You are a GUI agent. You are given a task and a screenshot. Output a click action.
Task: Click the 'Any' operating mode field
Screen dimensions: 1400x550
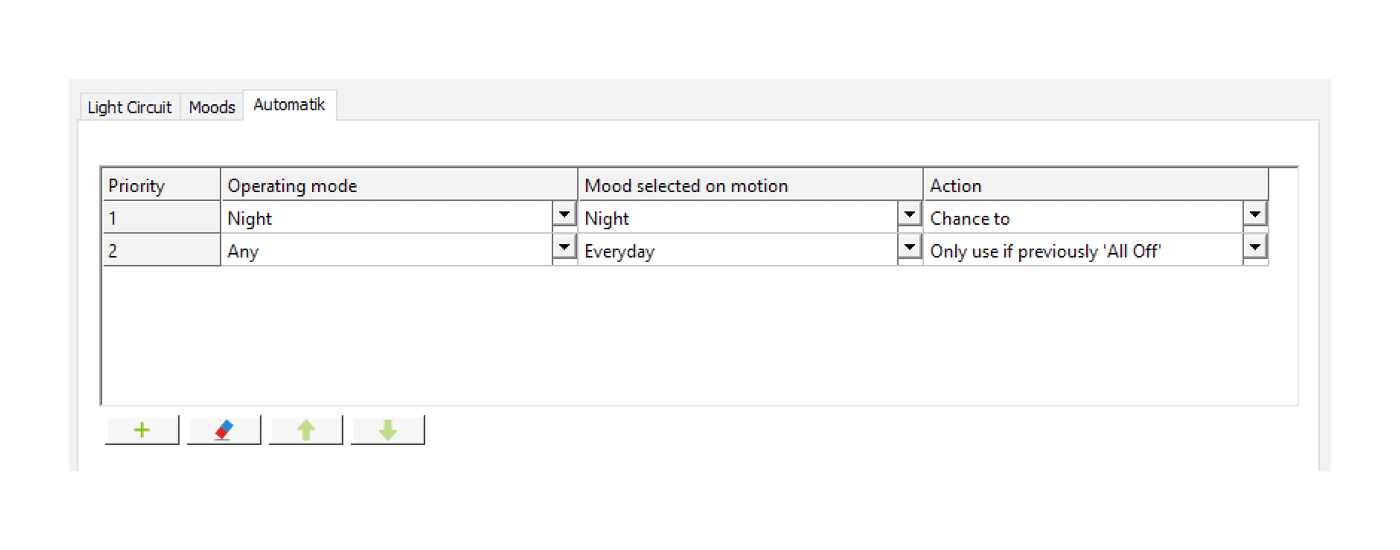click(x=385, y=251)
